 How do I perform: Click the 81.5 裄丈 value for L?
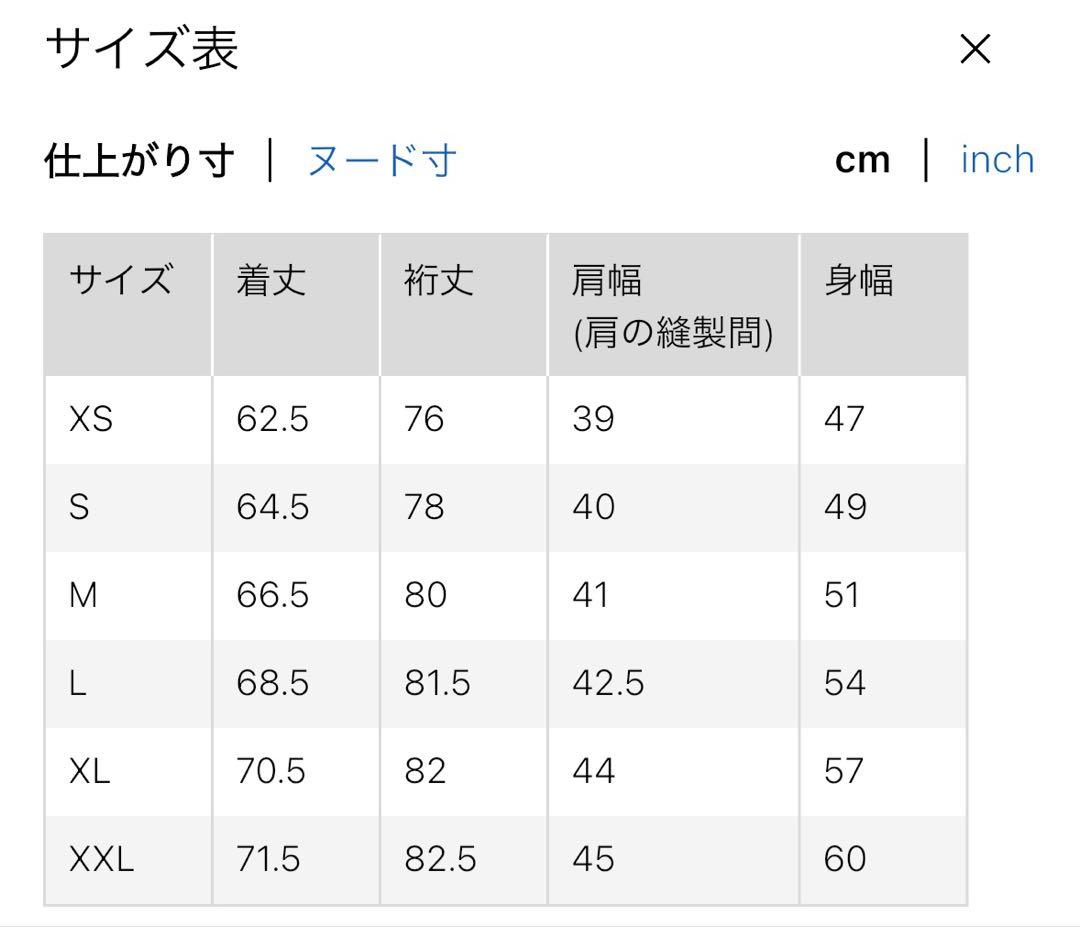click(x=437, y=683)
